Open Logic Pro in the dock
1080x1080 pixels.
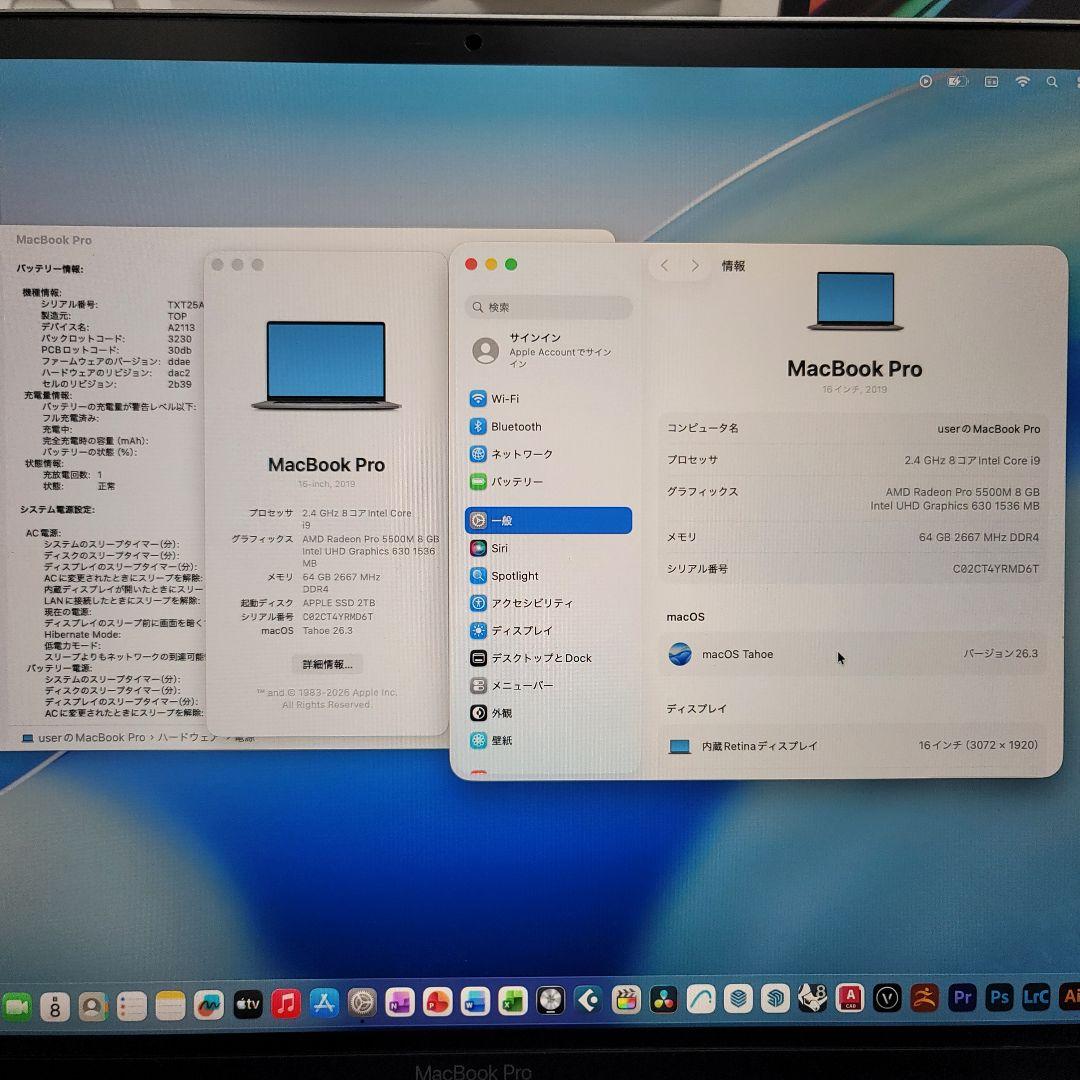pyautogui.click(x=550, y=1000)
